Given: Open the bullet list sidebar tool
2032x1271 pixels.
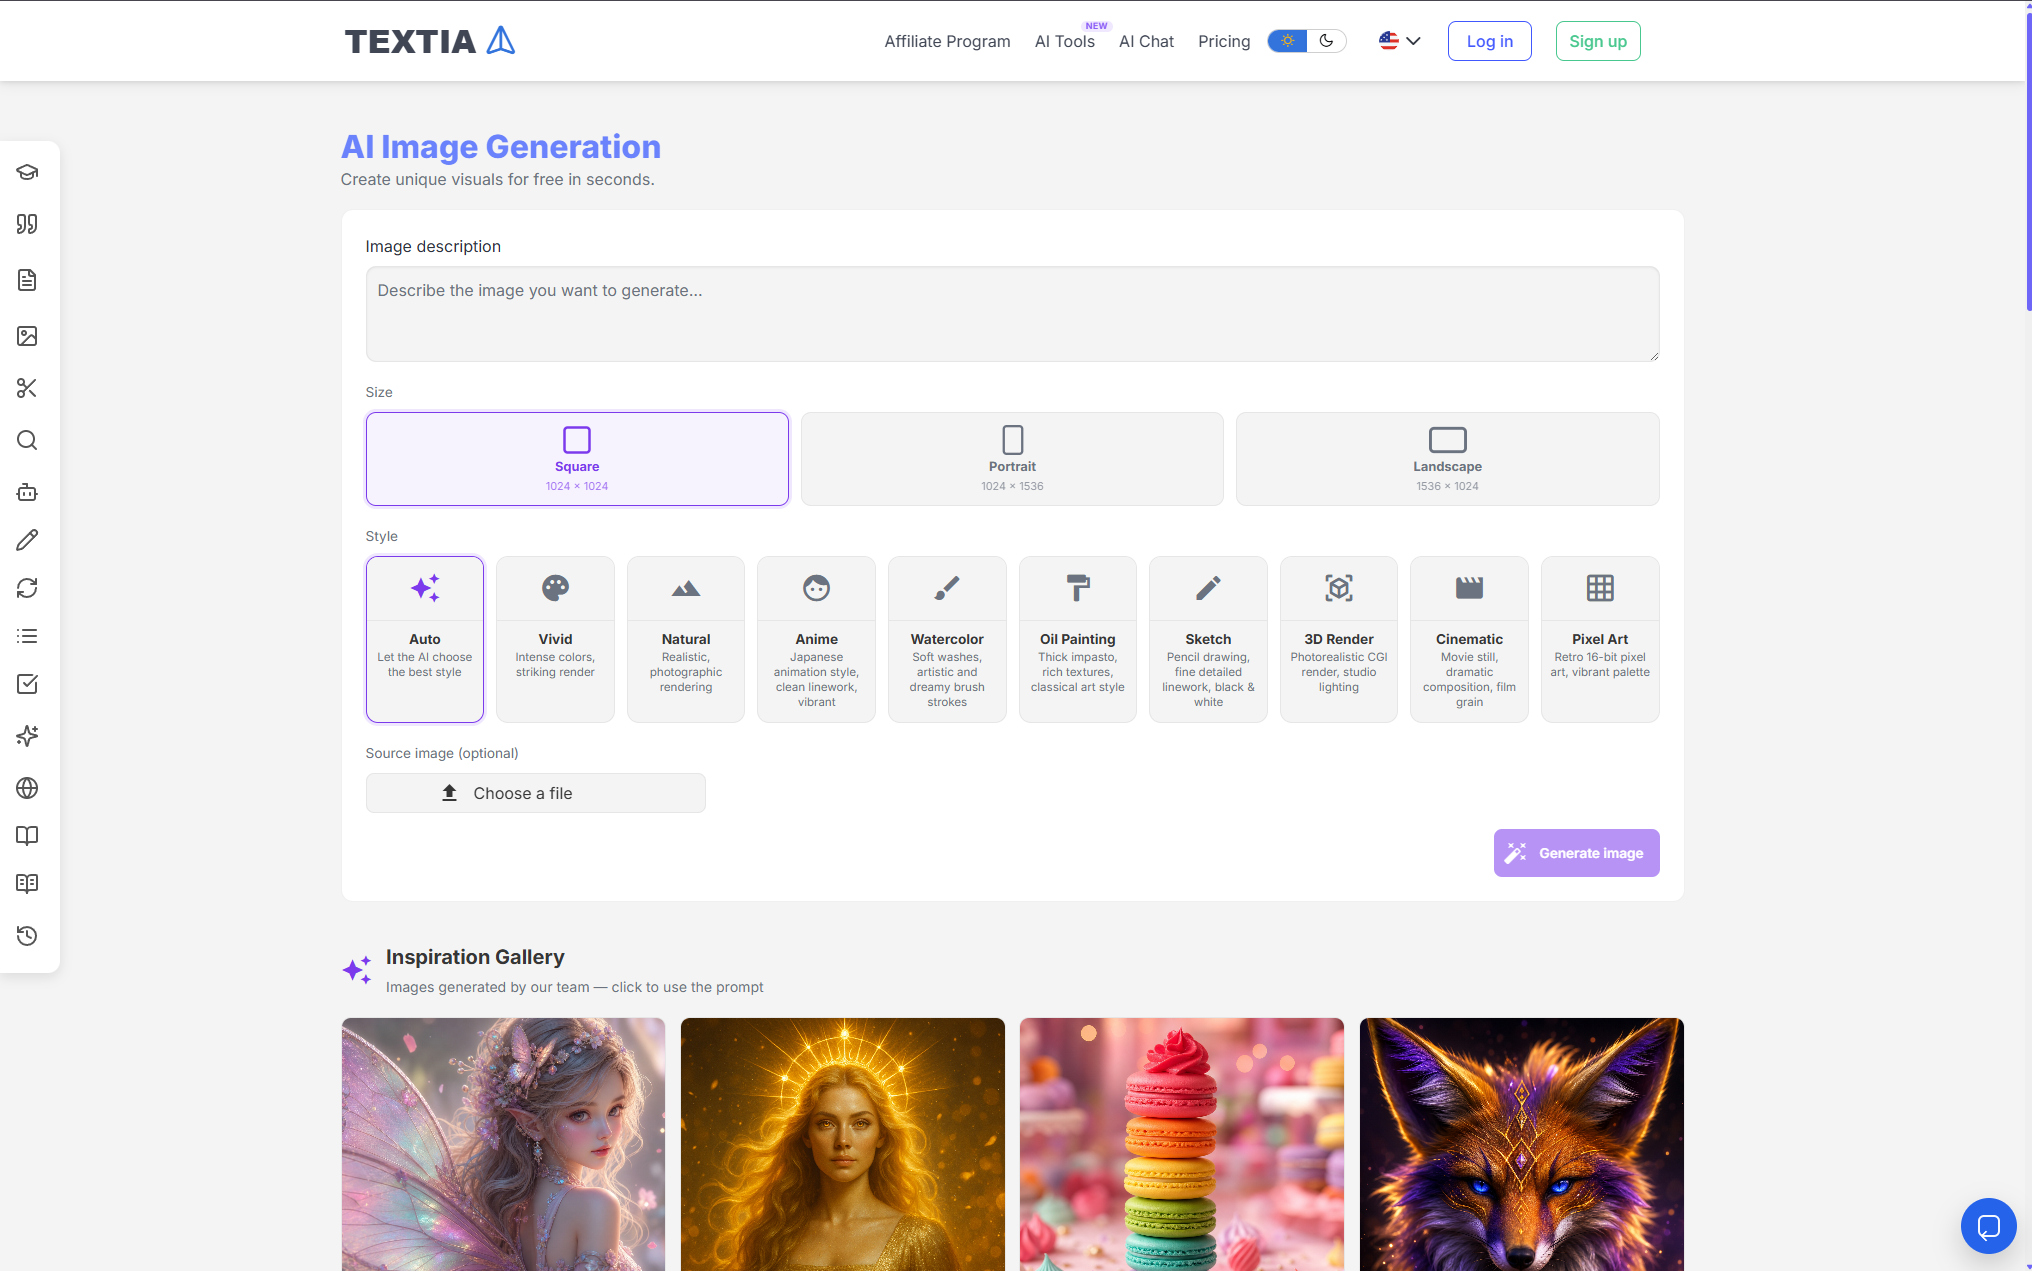Looking at the screenshot, I should click(x=27, y=636).
